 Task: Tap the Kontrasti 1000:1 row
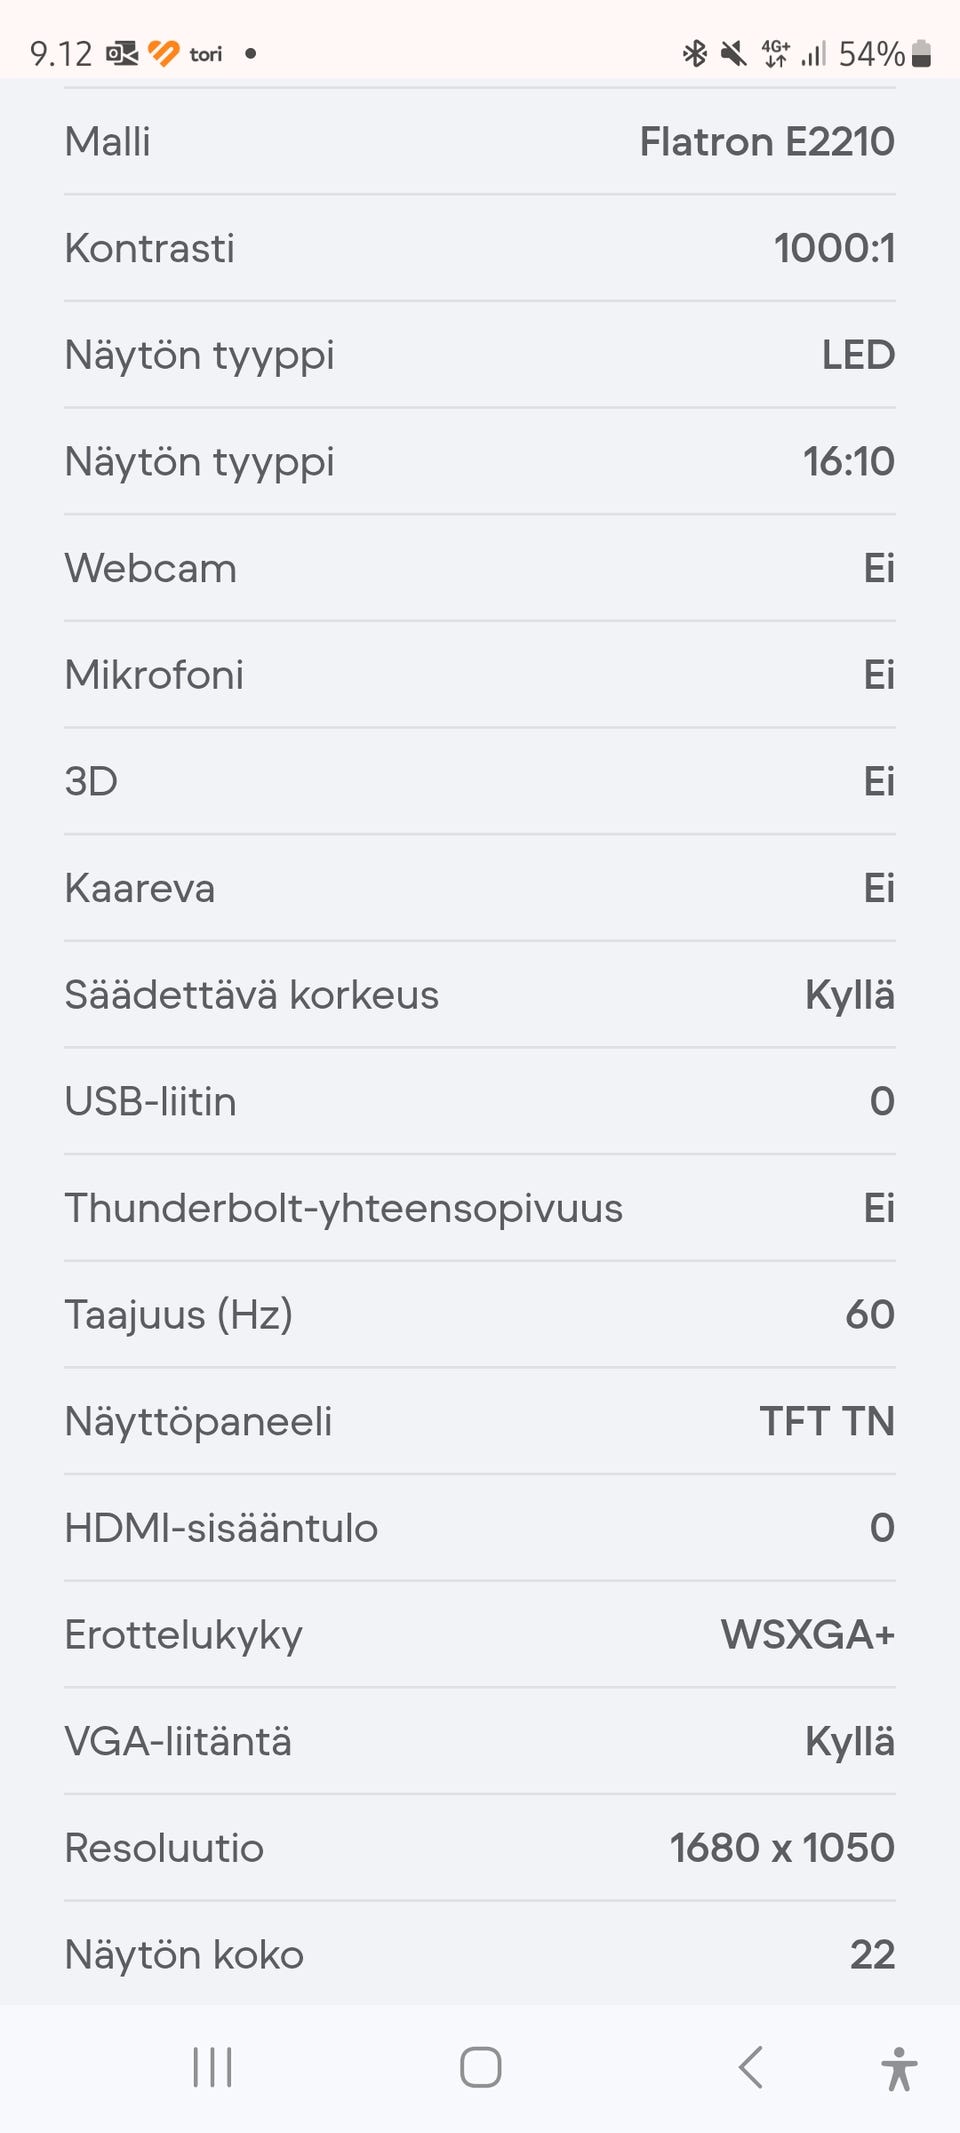(x=480, y=248)
